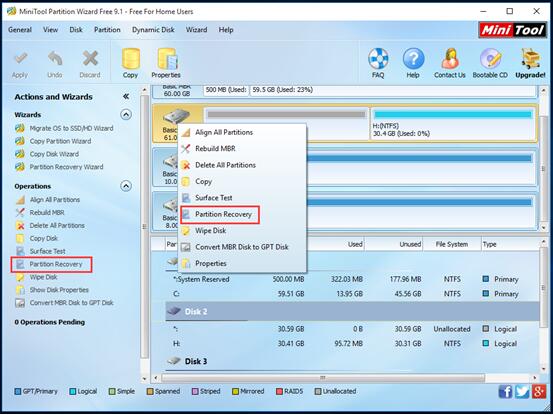The image size is (553, 415).
Task: Choose Rebuild MBR in context menu
Action: [x=242, y=148]
